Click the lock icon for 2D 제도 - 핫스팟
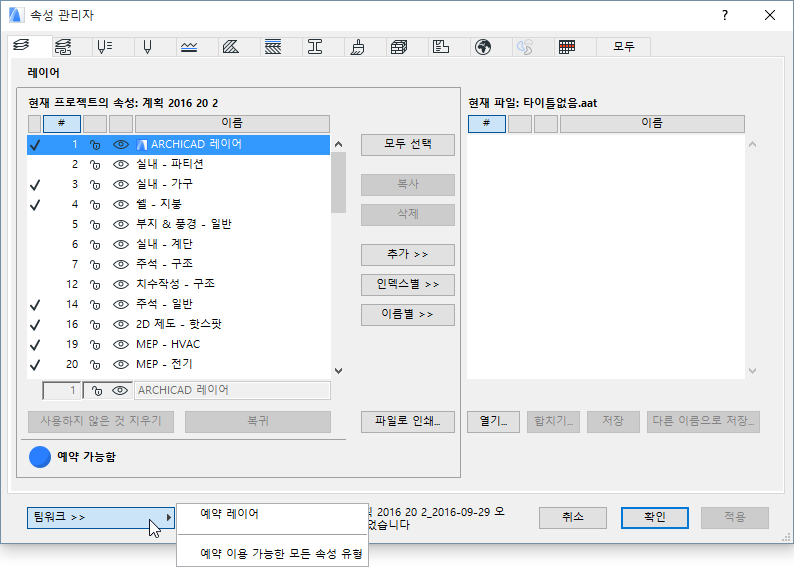 pos(95,325)
